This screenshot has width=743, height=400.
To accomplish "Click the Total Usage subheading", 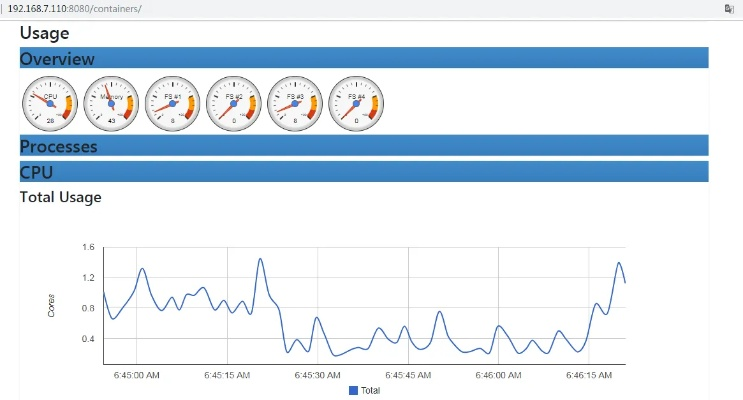I will (61, 197).
